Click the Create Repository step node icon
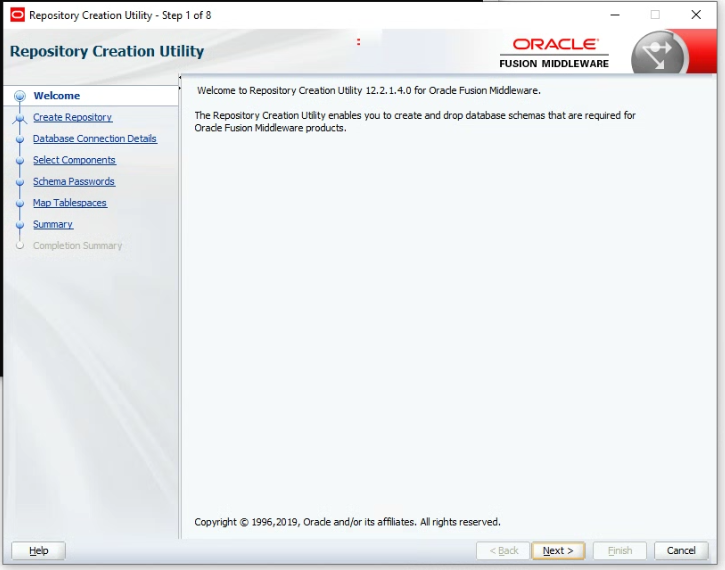The width and height of the screenshot is (725, 570). point(19,118)
